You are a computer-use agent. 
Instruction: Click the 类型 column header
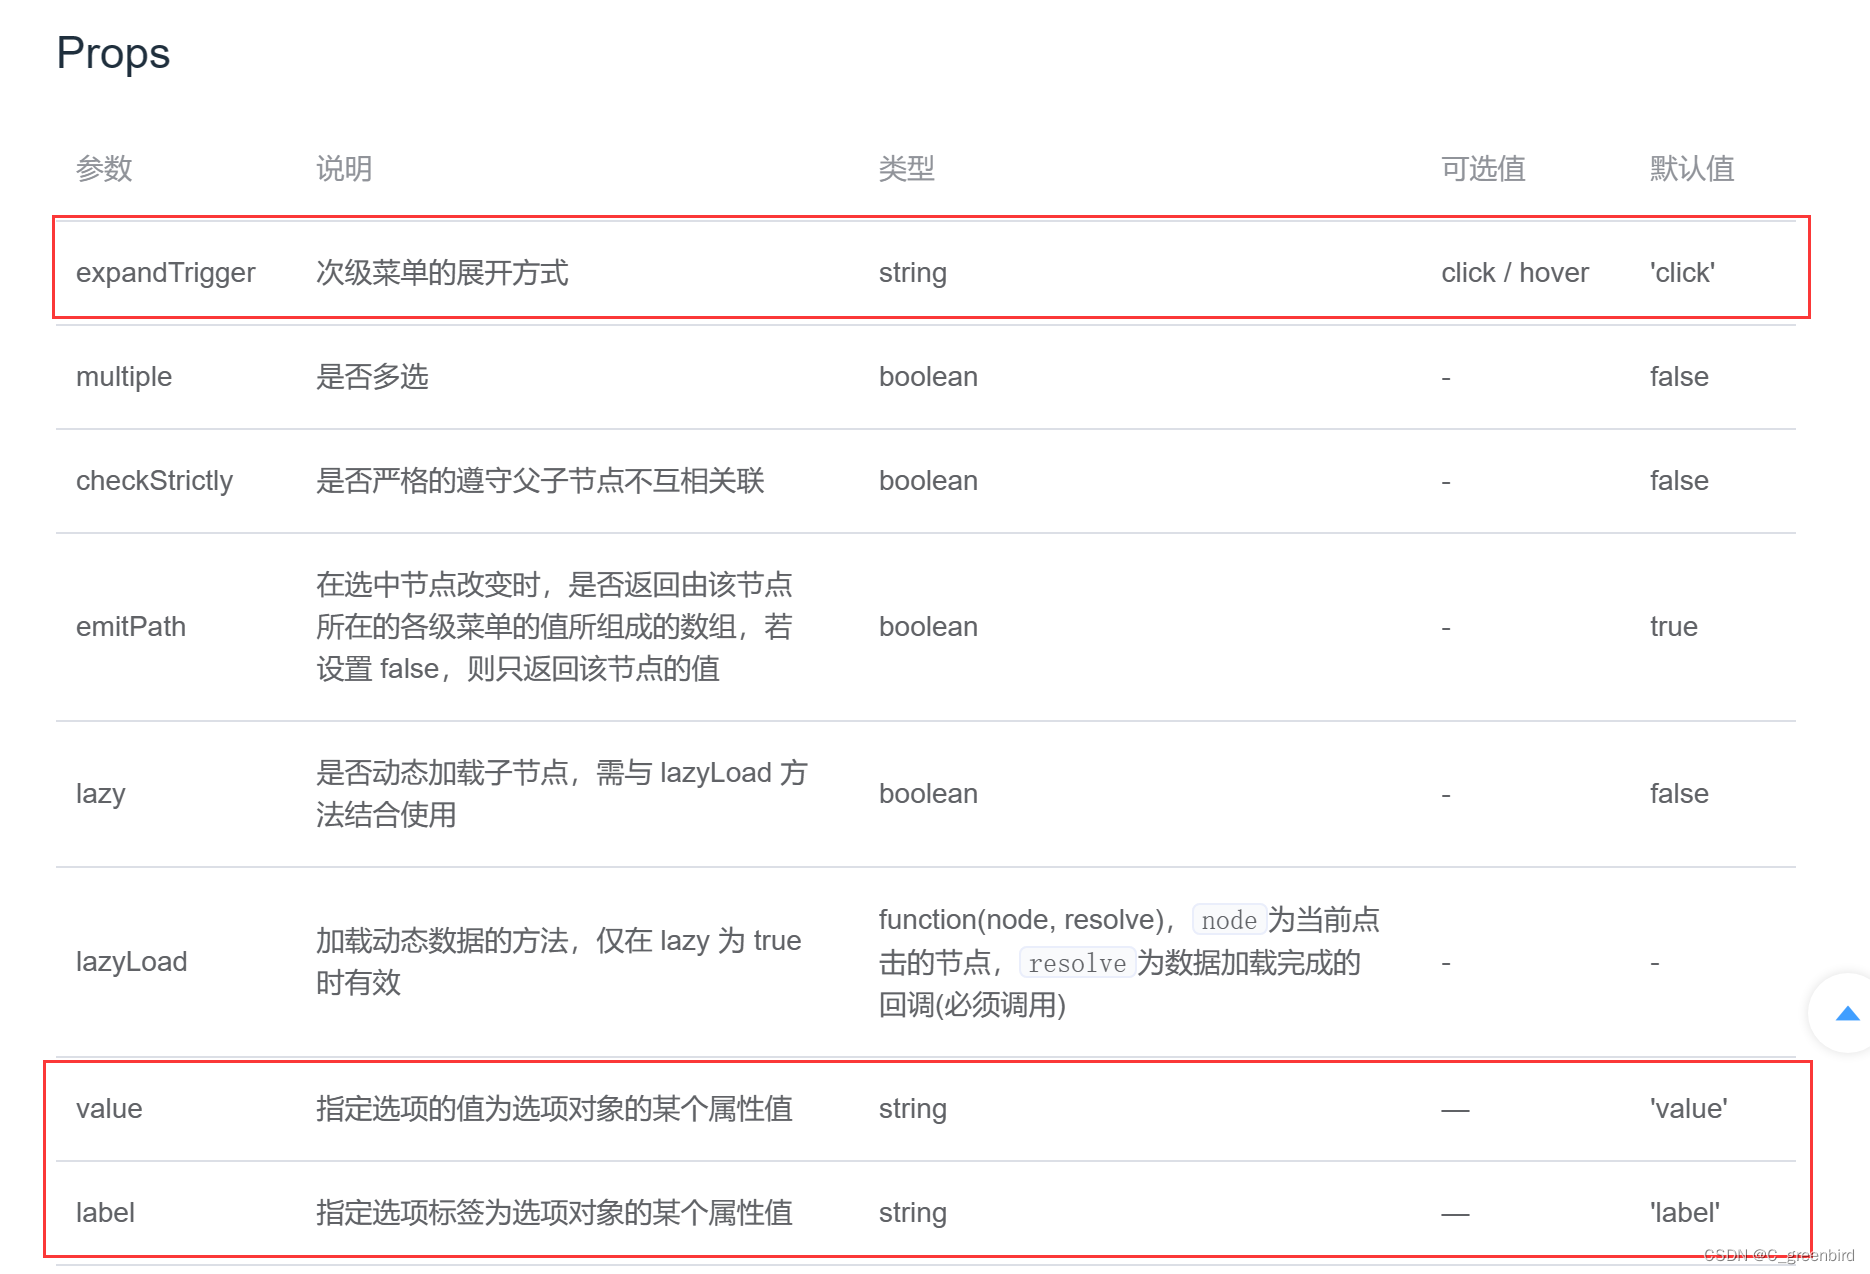(907, 168)
